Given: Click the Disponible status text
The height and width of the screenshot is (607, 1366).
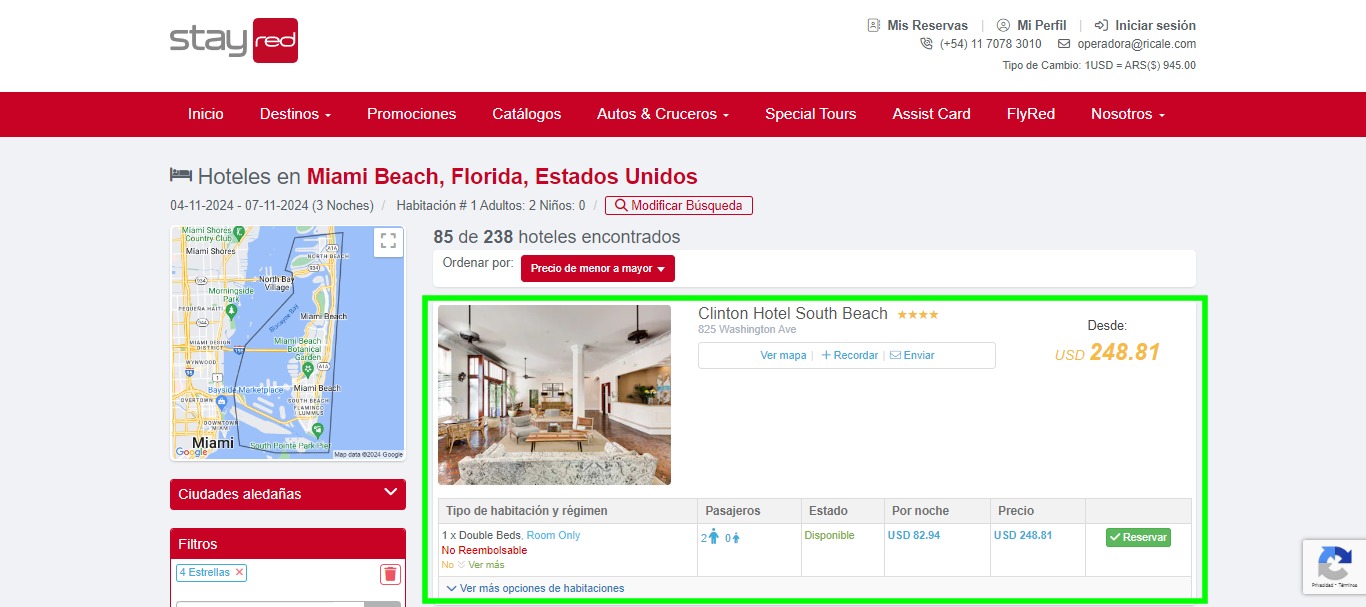Looking at the screenshot, I should pos(829,535).
